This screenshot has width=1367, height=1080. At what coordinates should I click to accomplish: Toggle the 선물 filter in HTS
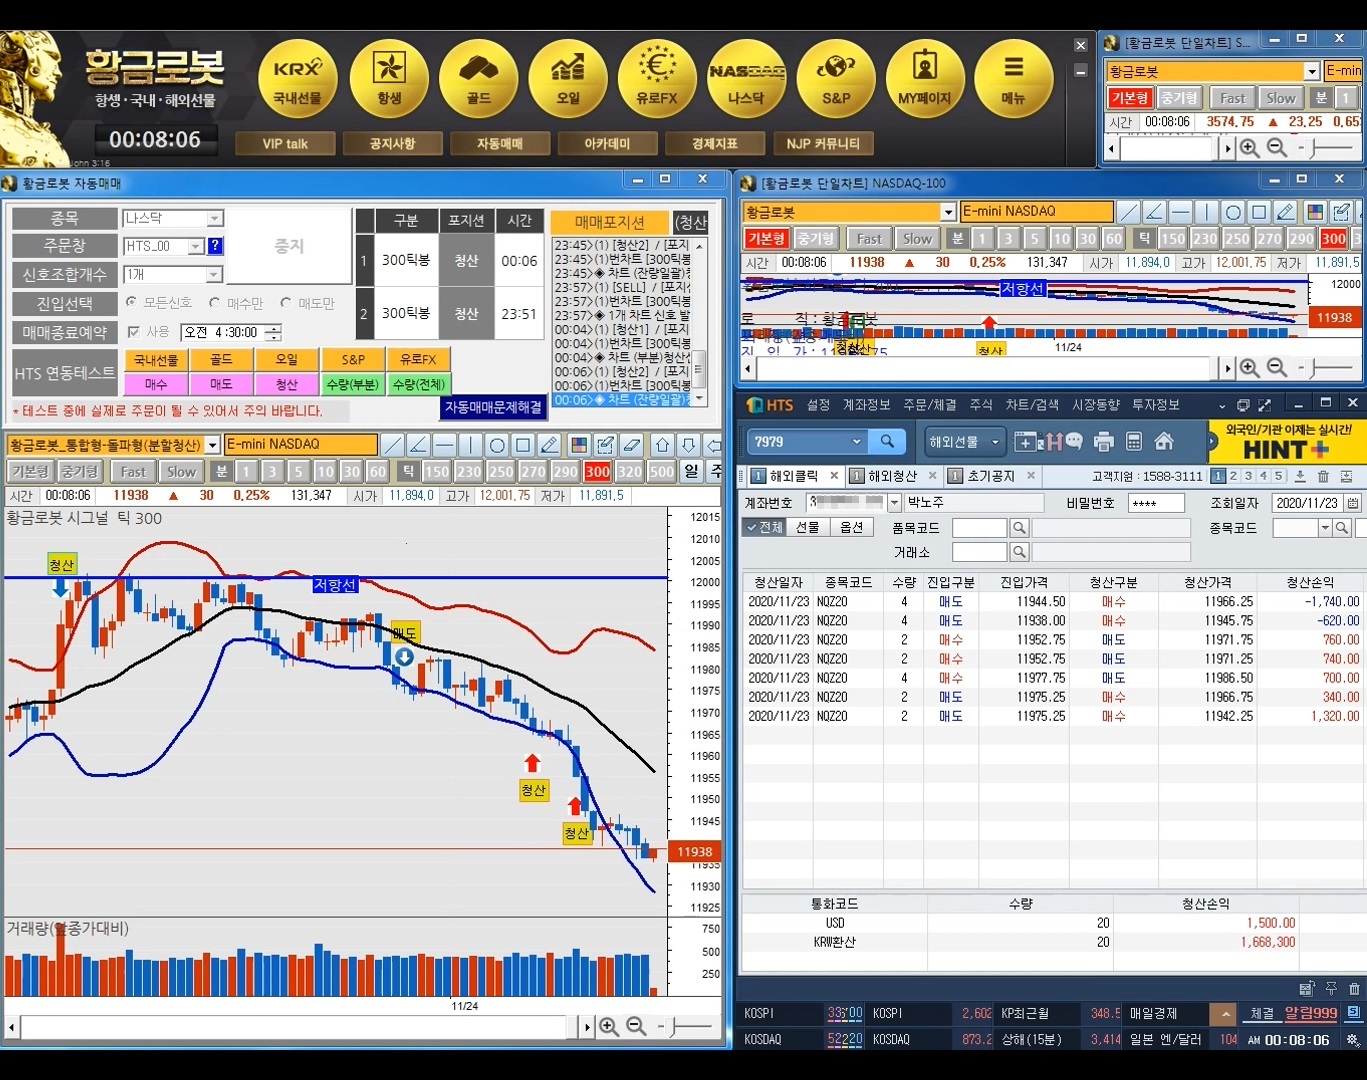(808, 527)
